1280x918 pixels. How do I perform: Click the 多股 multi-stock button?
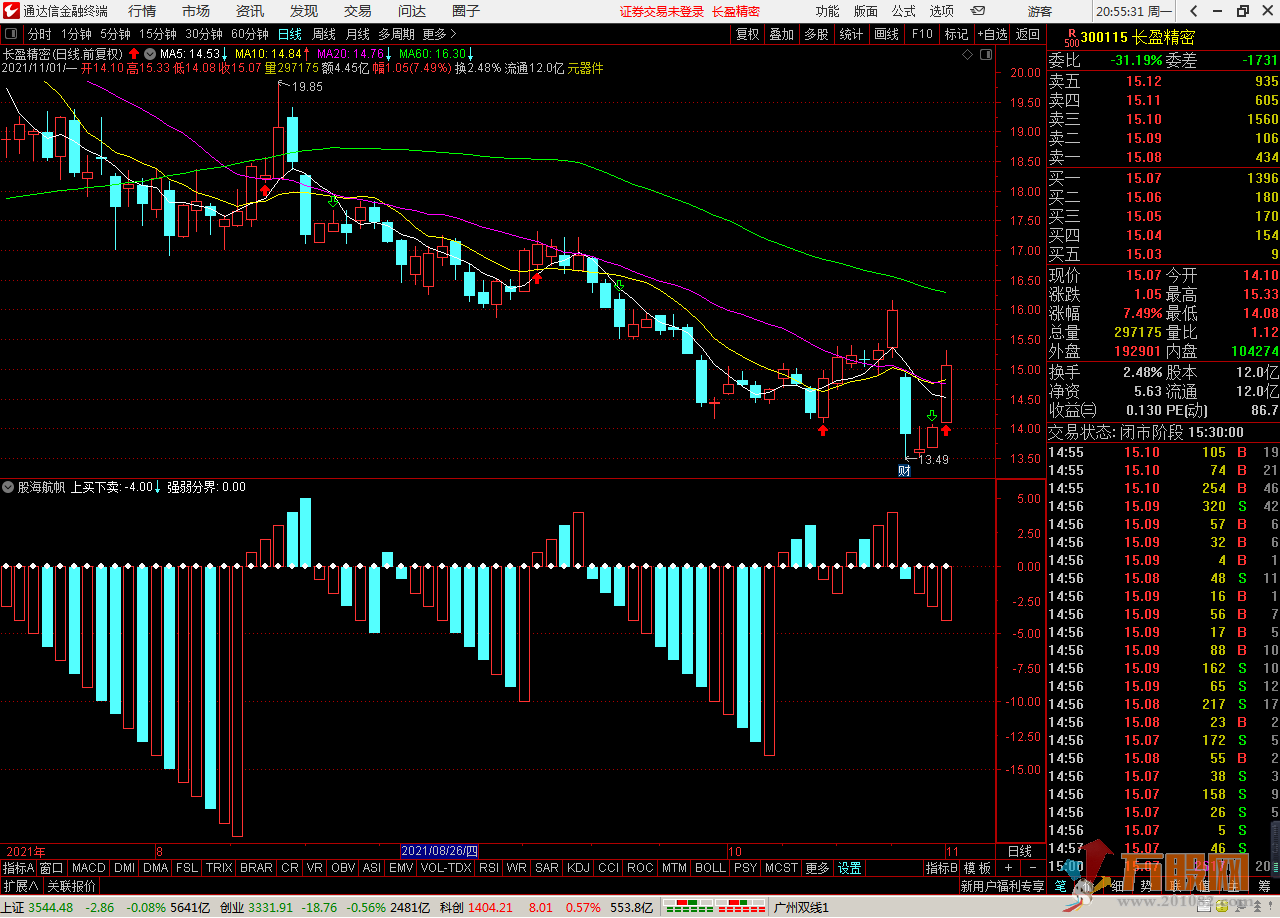coord(816,34)
